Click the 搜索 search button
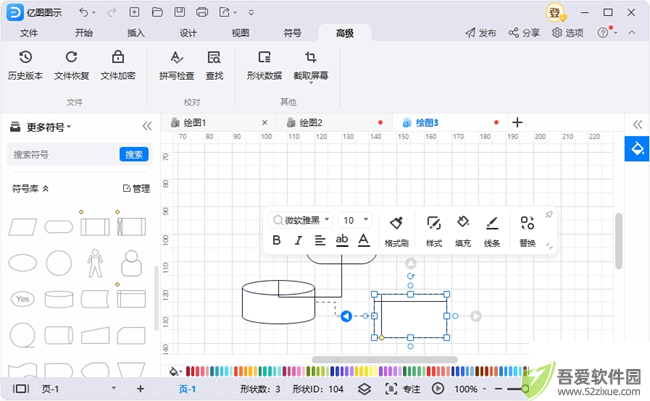 134,155
